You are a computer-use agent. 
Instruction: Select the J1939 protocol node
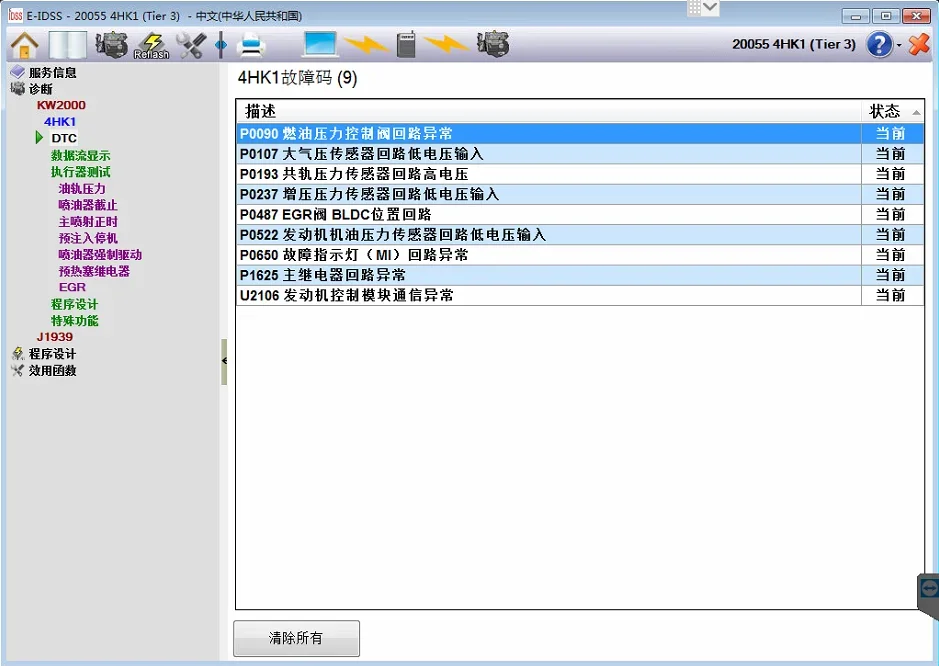pyautogui.click(x=54, y=337)
